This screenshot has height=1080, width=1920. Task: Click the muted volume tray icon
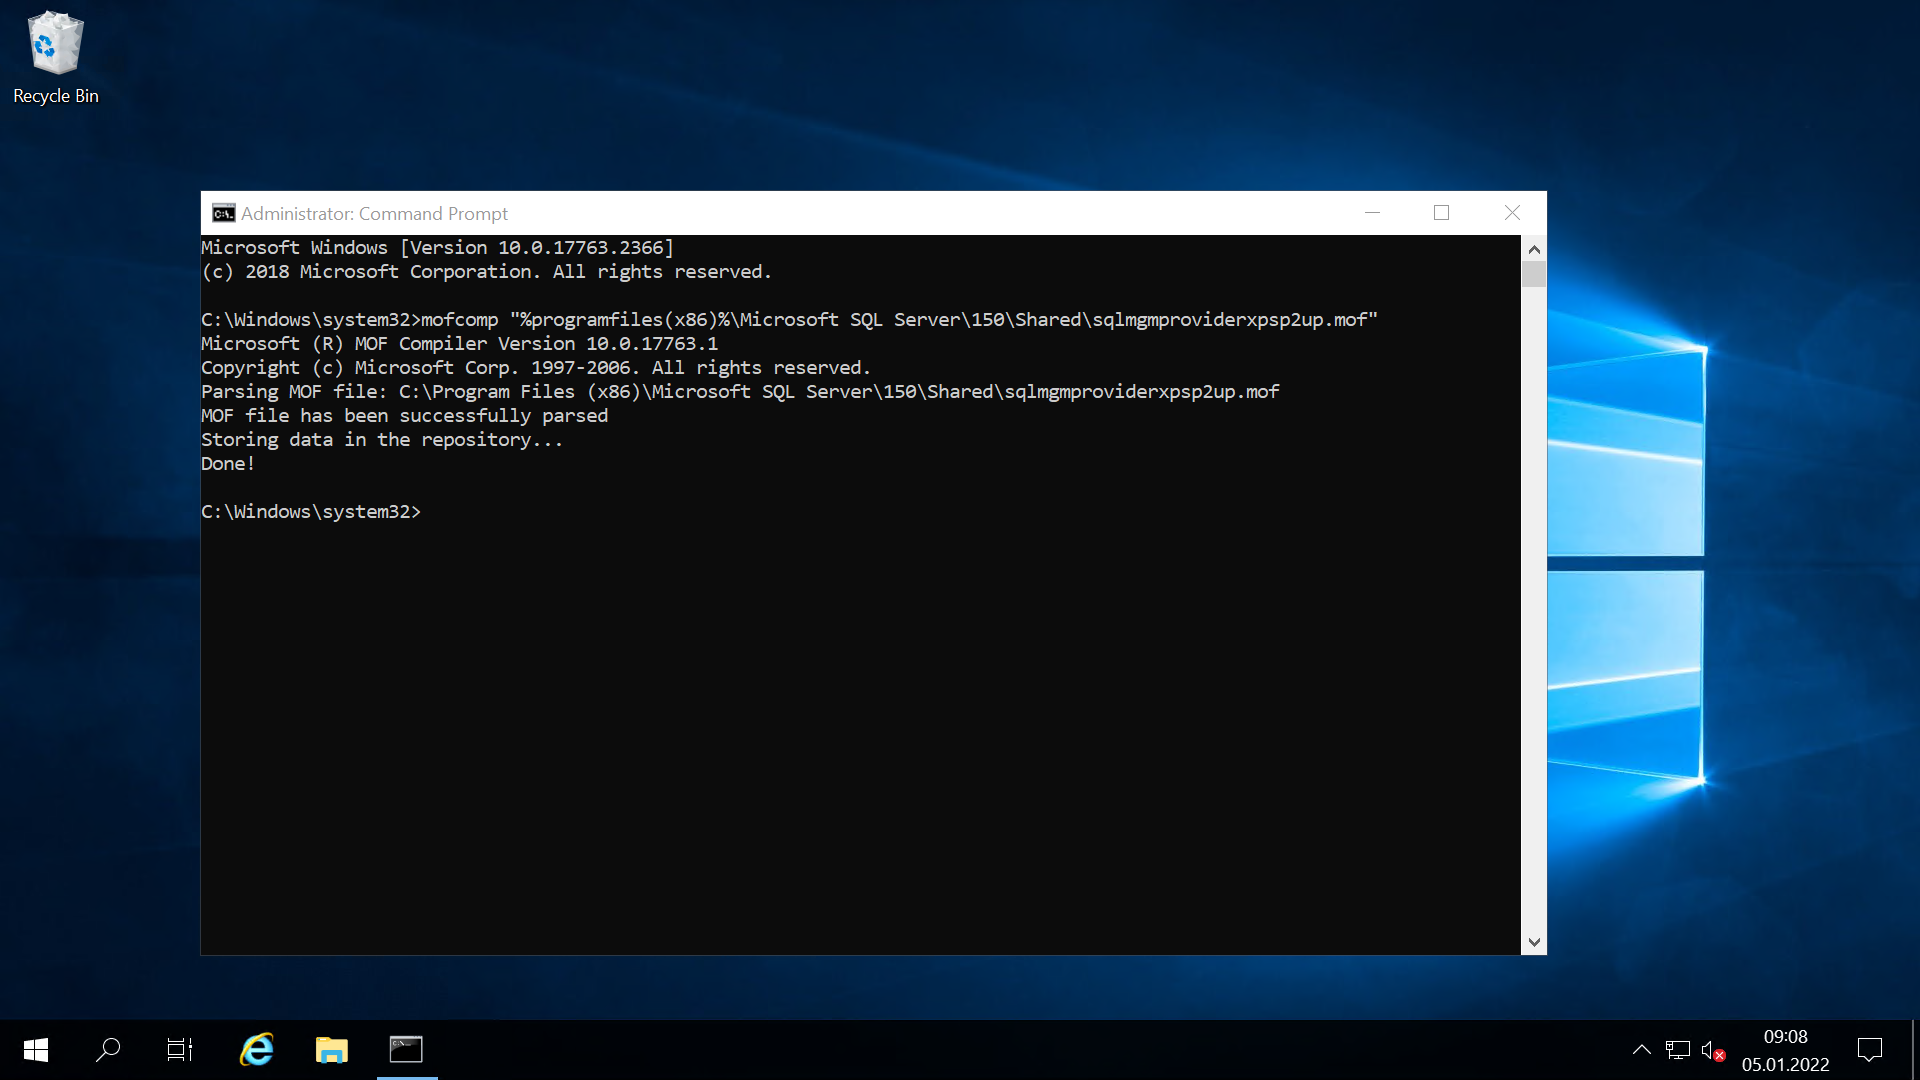[1712, 1050]
